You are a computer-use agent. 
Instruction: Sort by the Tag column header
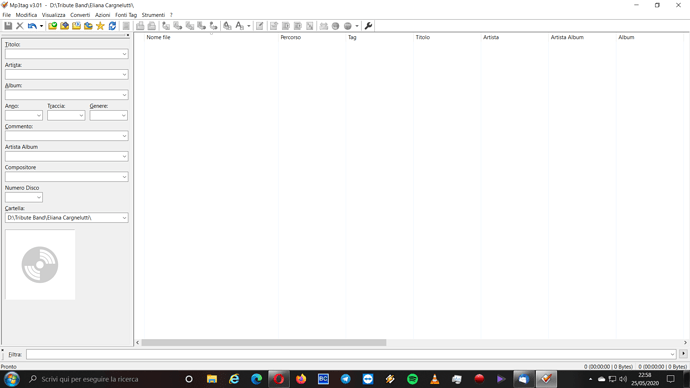tap(352, 37)
